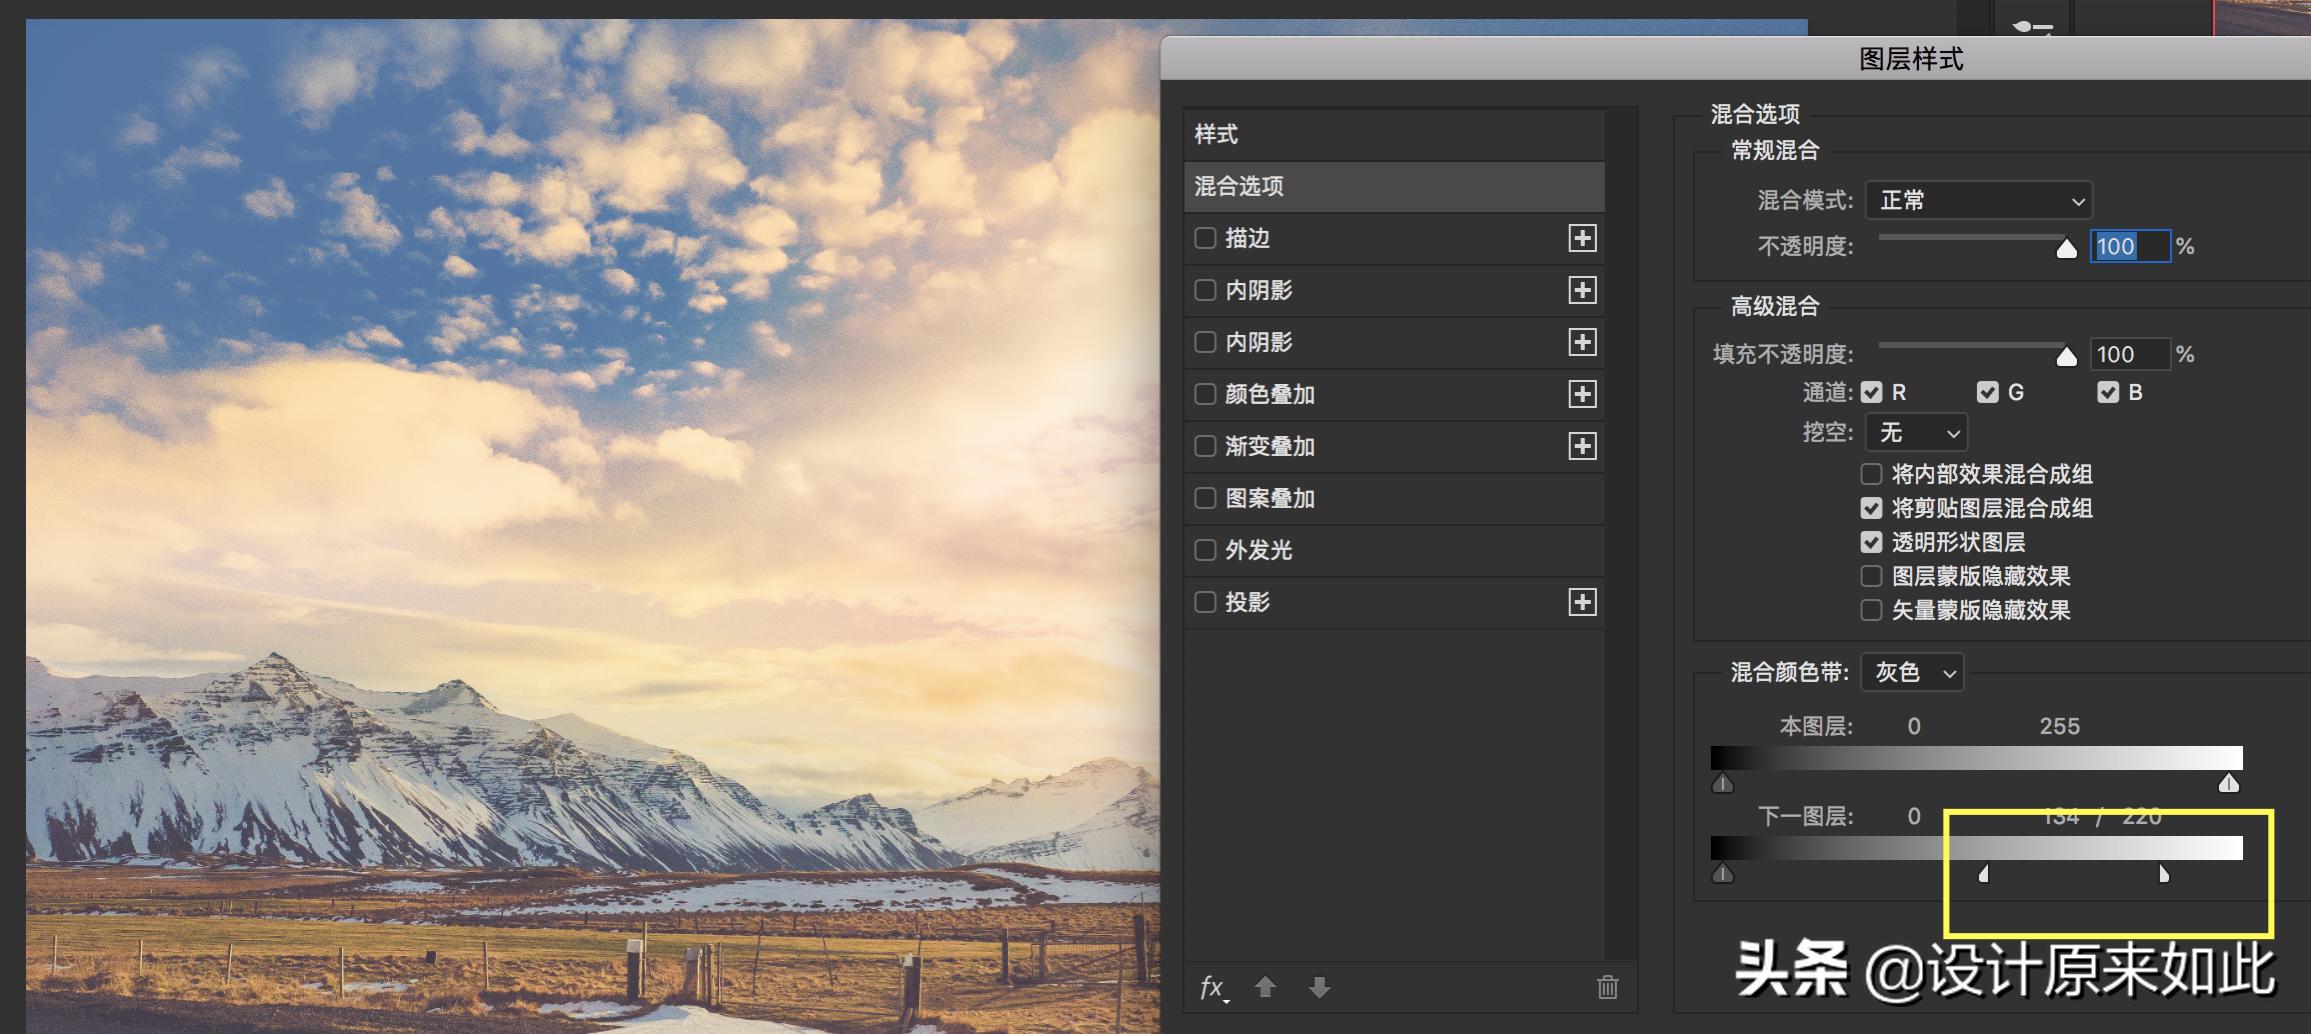Open the fx effects menu icon
This screenshot has height=1034, width=2311.
1213,988
